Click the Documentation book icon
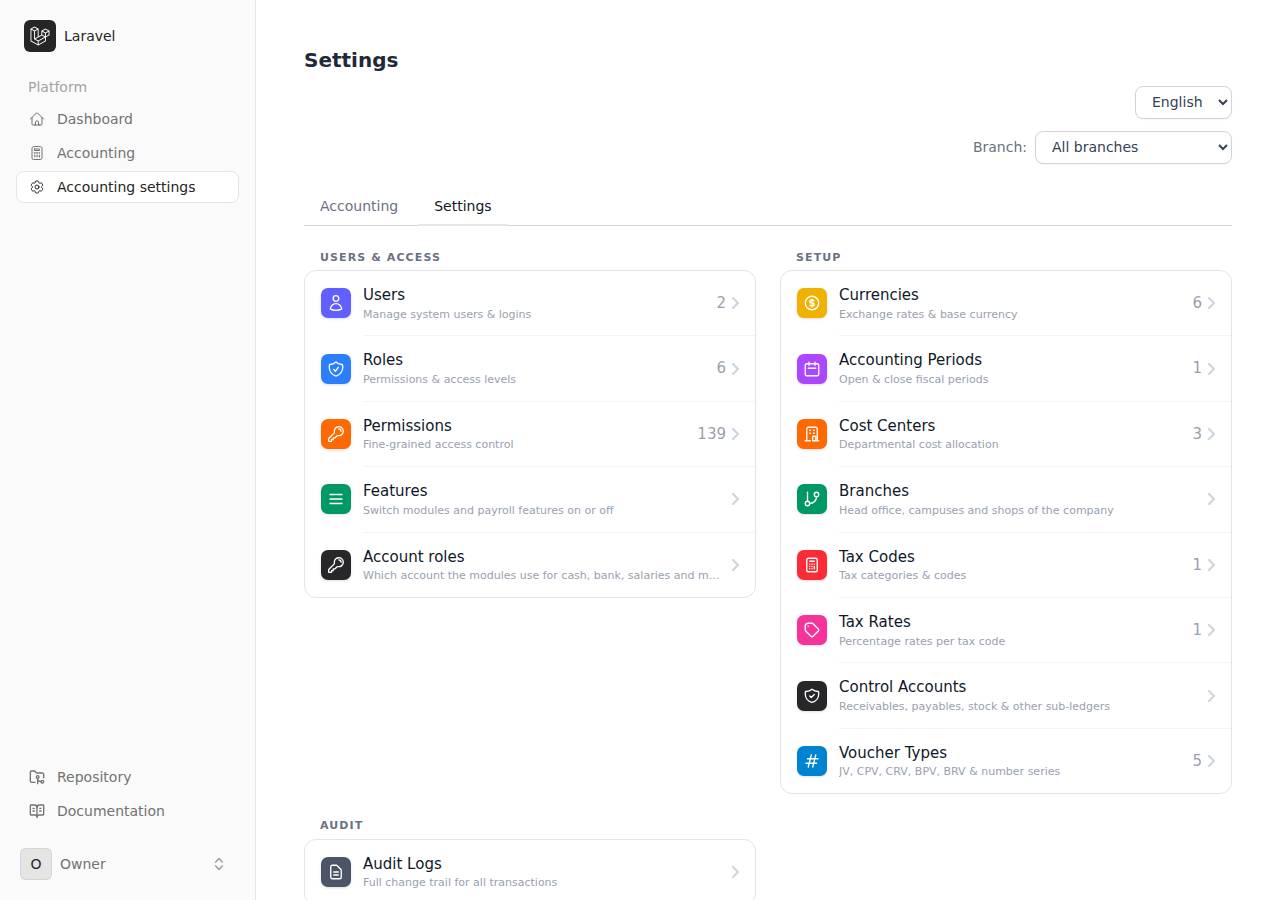 point(37,811)
